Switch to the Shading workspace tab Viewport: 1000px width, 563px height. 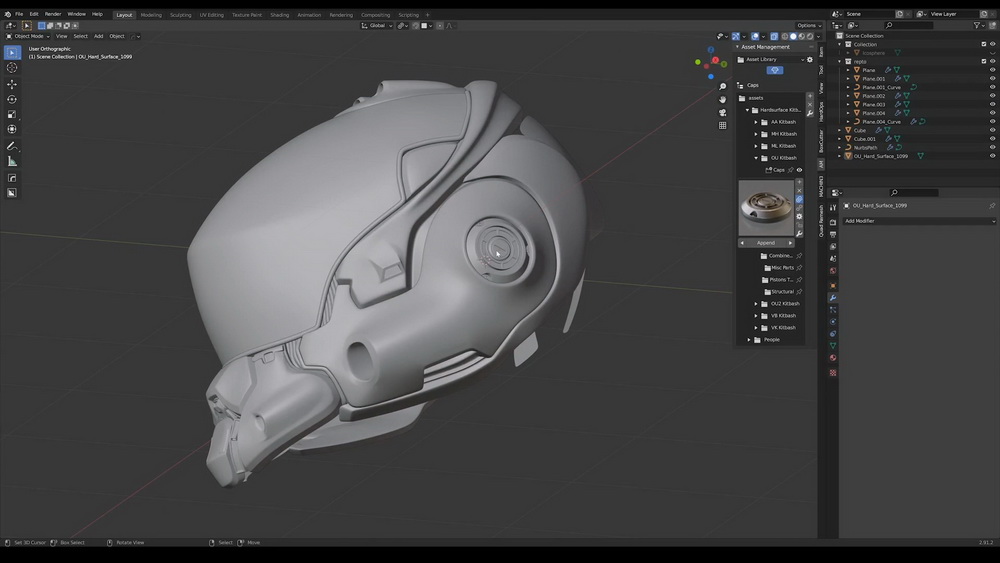(279, 15)
